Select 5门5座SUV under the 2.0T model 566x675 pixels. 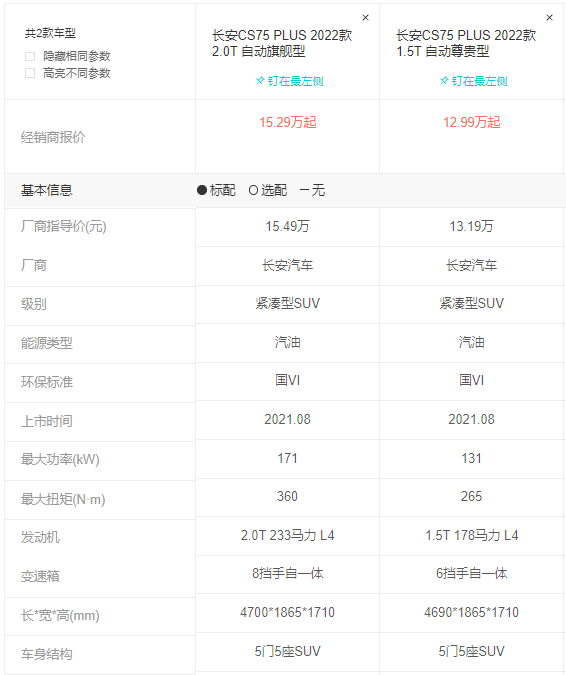click(288, 652)
